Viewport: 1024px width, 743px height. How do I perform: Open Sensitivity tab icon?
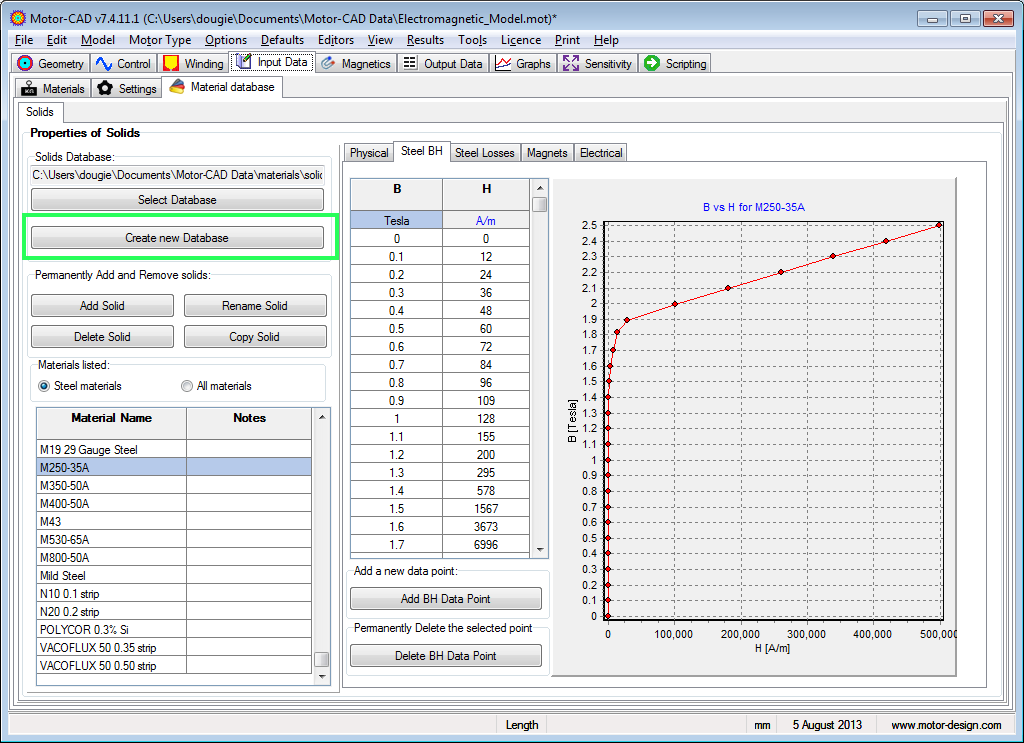click(x=571, y=63)
